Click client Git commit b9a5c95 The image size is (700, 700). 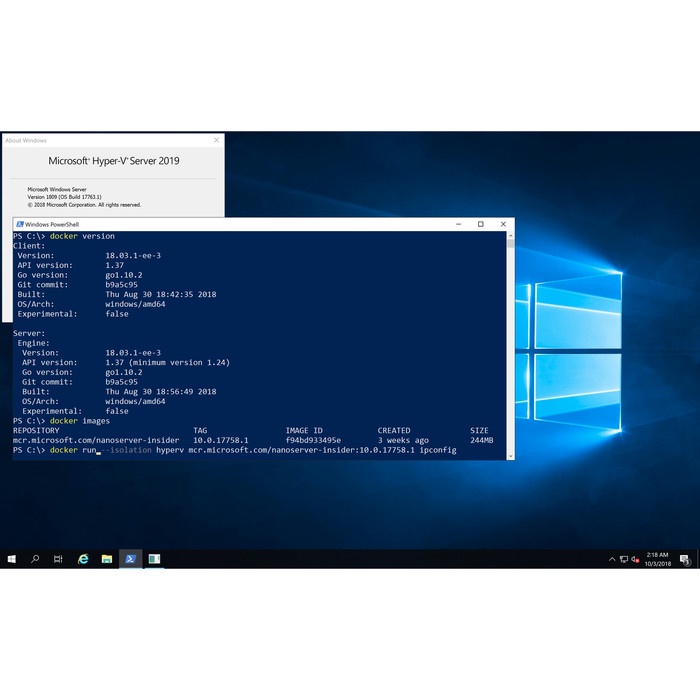pyautogui.click(x=121, y=285)
